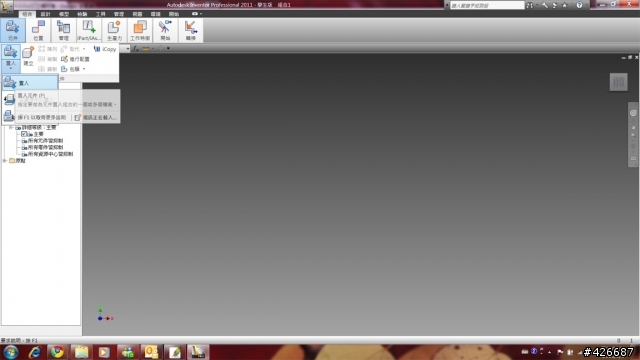
Task: Launch Internet Explorer from the taskbar
Action: tap(35, 352)
